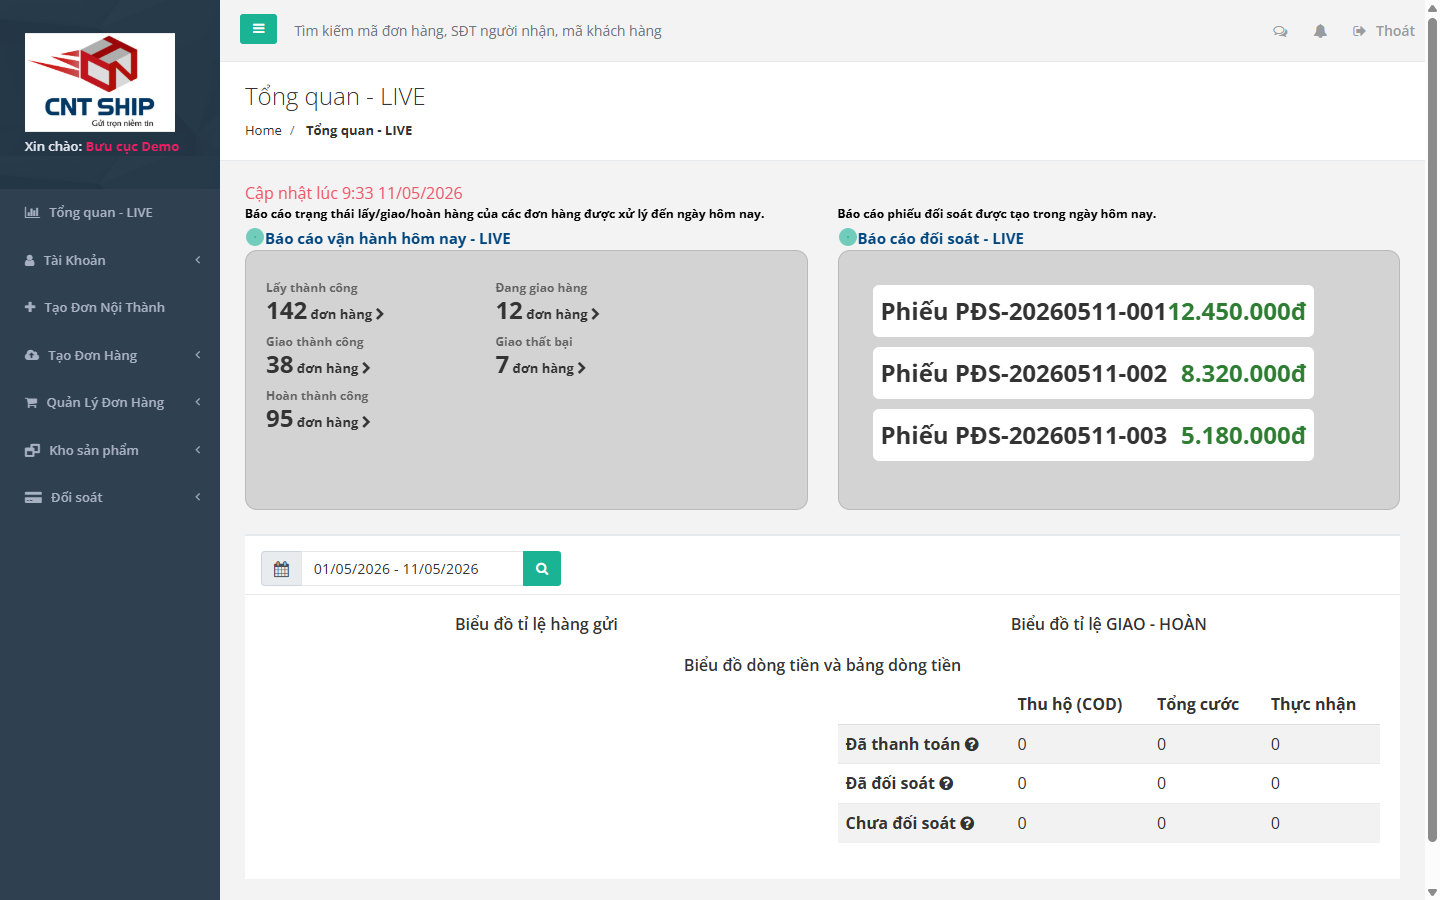
Task: Click the help icon beside Đã thanh toán
Action: 972,745
